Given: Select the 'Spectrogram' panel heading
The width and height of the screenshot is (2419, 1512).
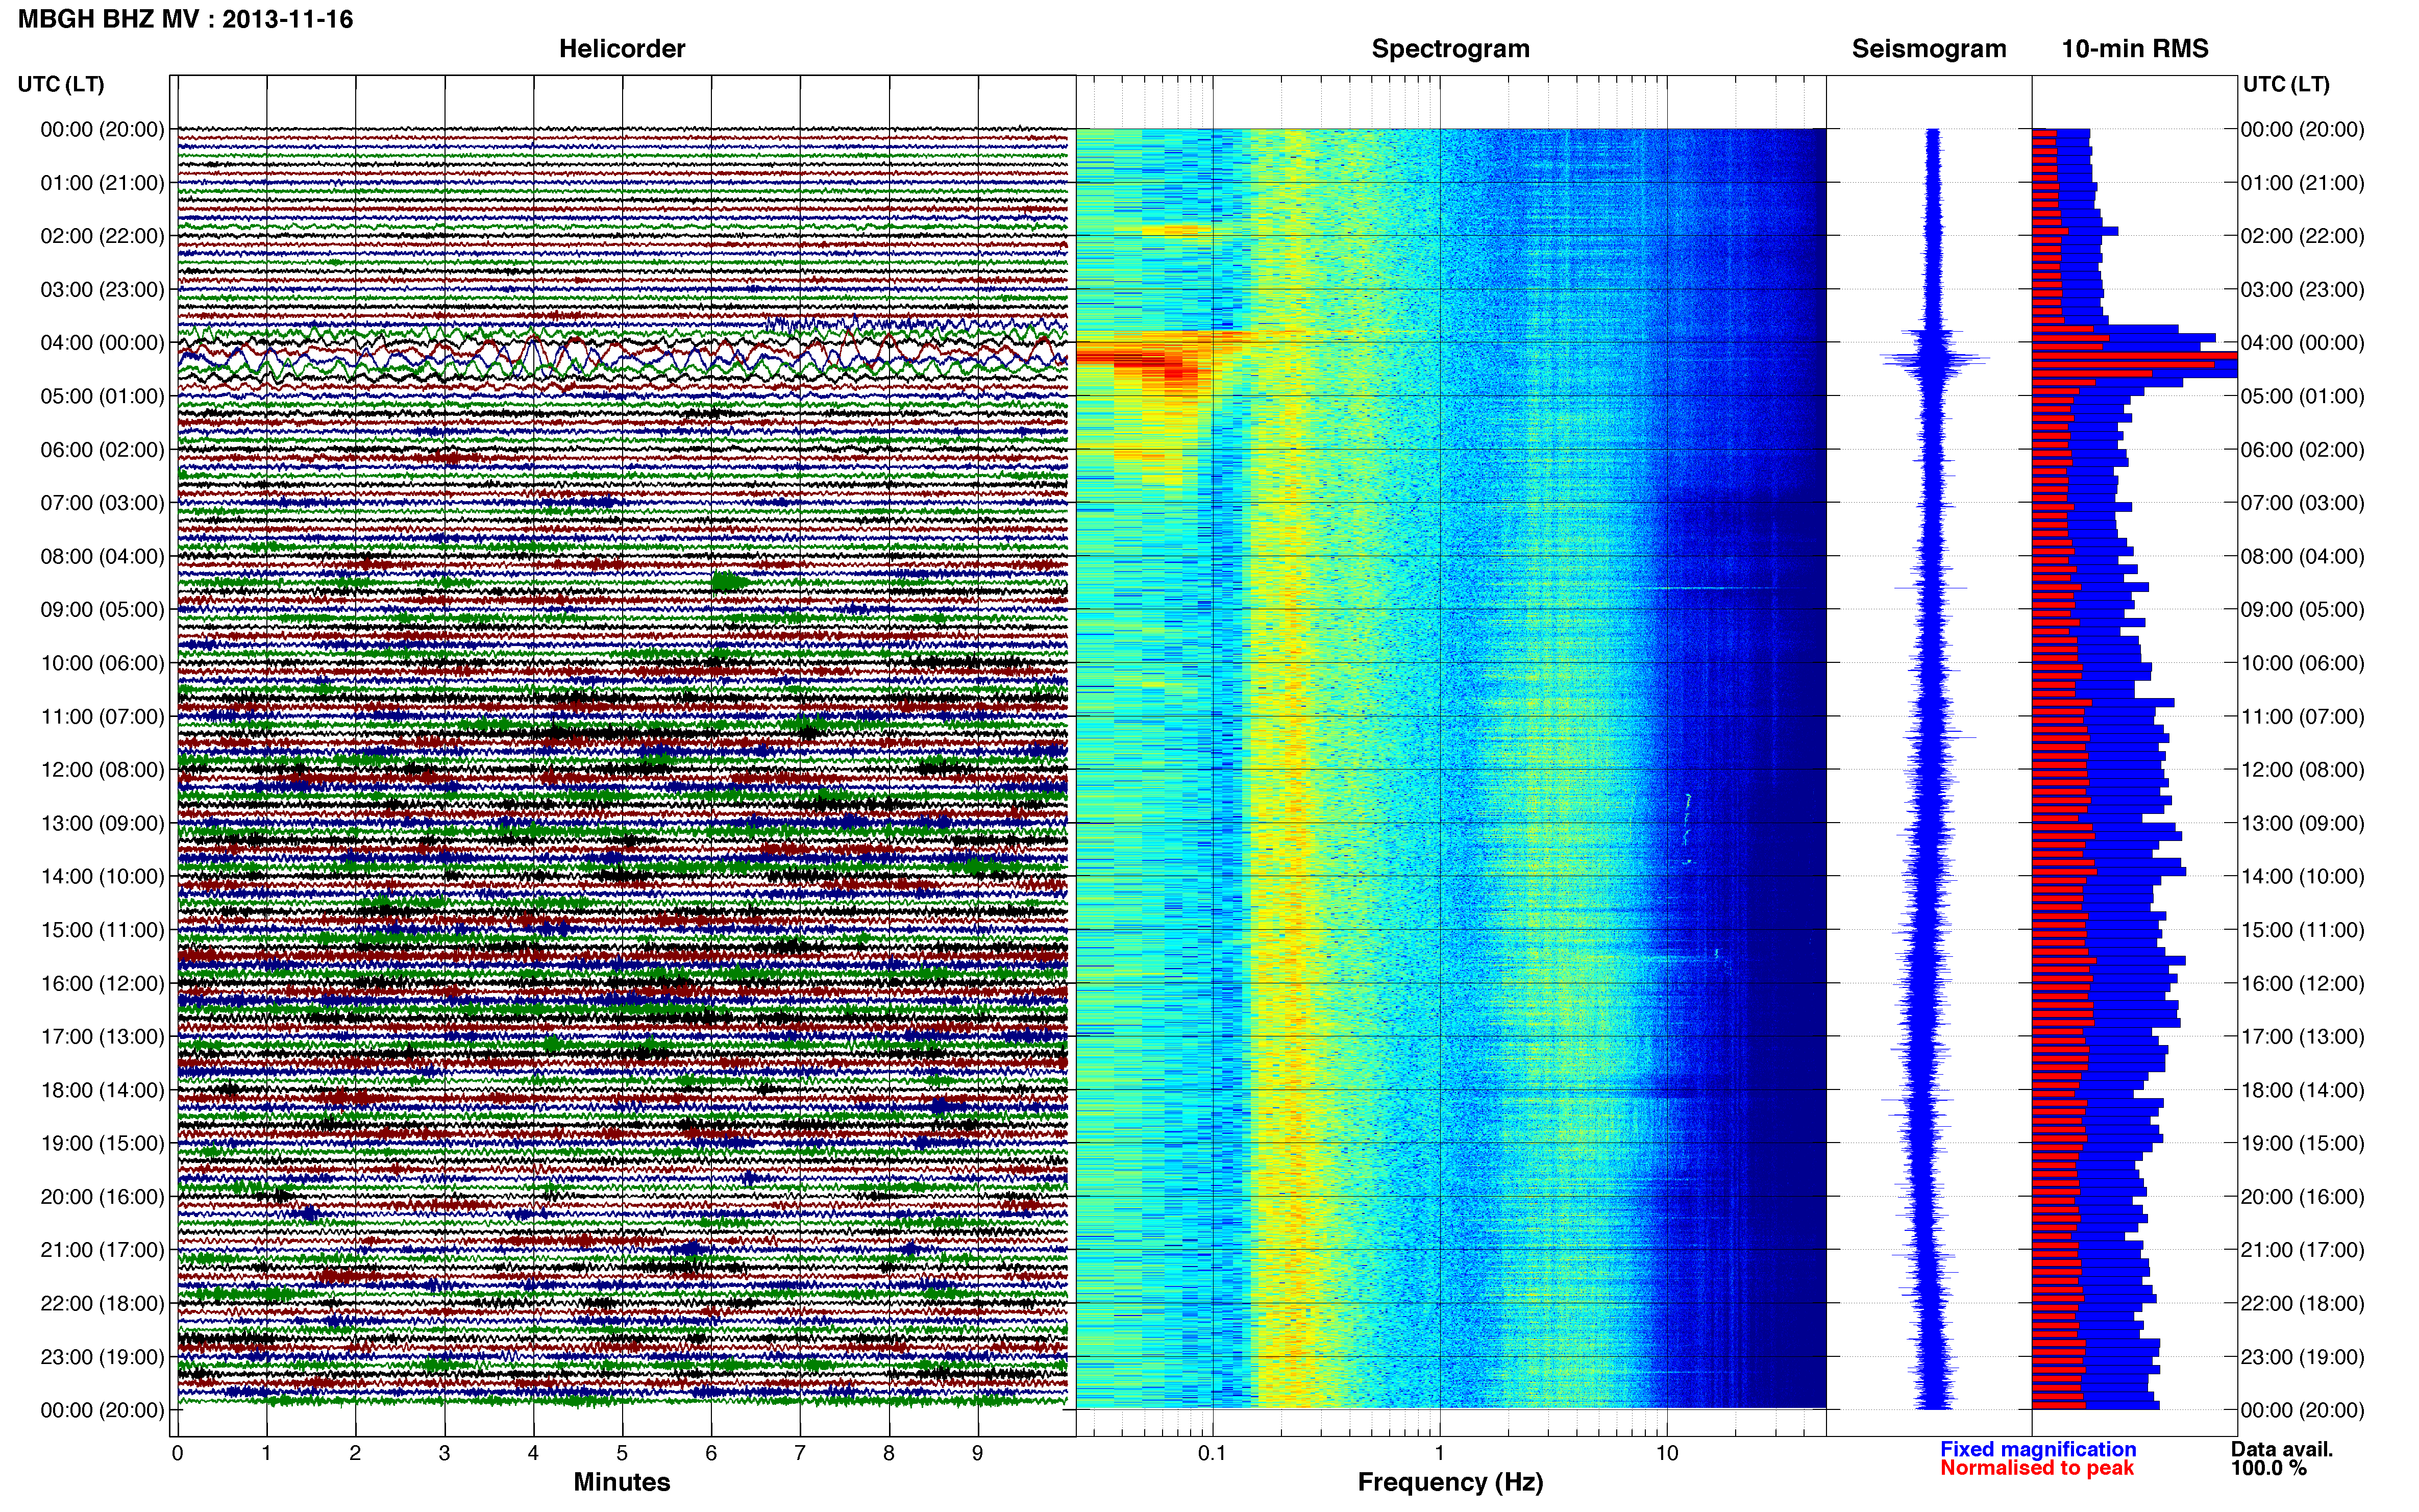Looking at the screenshot, I should click(1450, 49).
